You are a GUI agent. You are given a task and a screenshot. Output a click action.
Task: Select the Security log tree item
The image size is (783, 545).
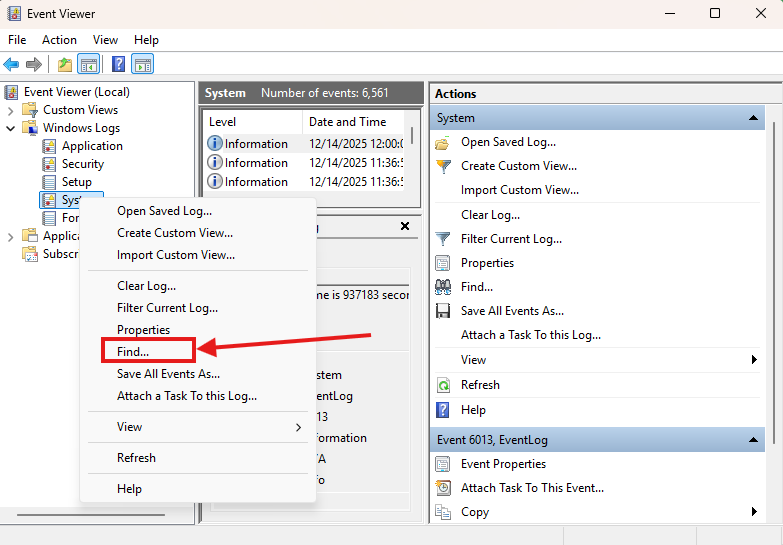click(x=83, y=164)
